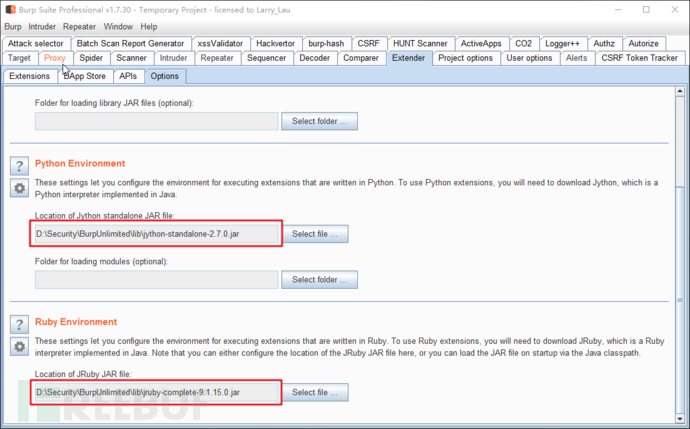Switch to the Alerts tab
The height and width of the screenshot is (429, 690).
pyautogui.click(x=576, y=58)
